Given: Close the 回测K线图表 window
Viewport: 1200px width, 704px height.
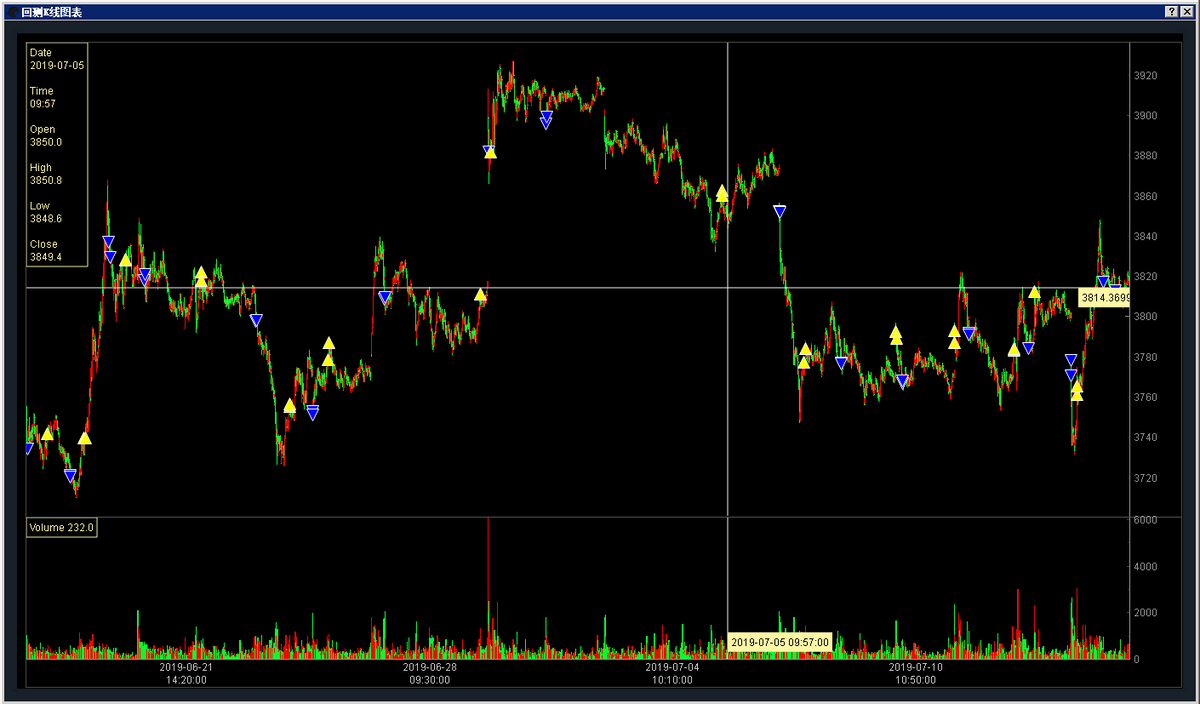Looking at the screenshot, I should pos(1187,11).
